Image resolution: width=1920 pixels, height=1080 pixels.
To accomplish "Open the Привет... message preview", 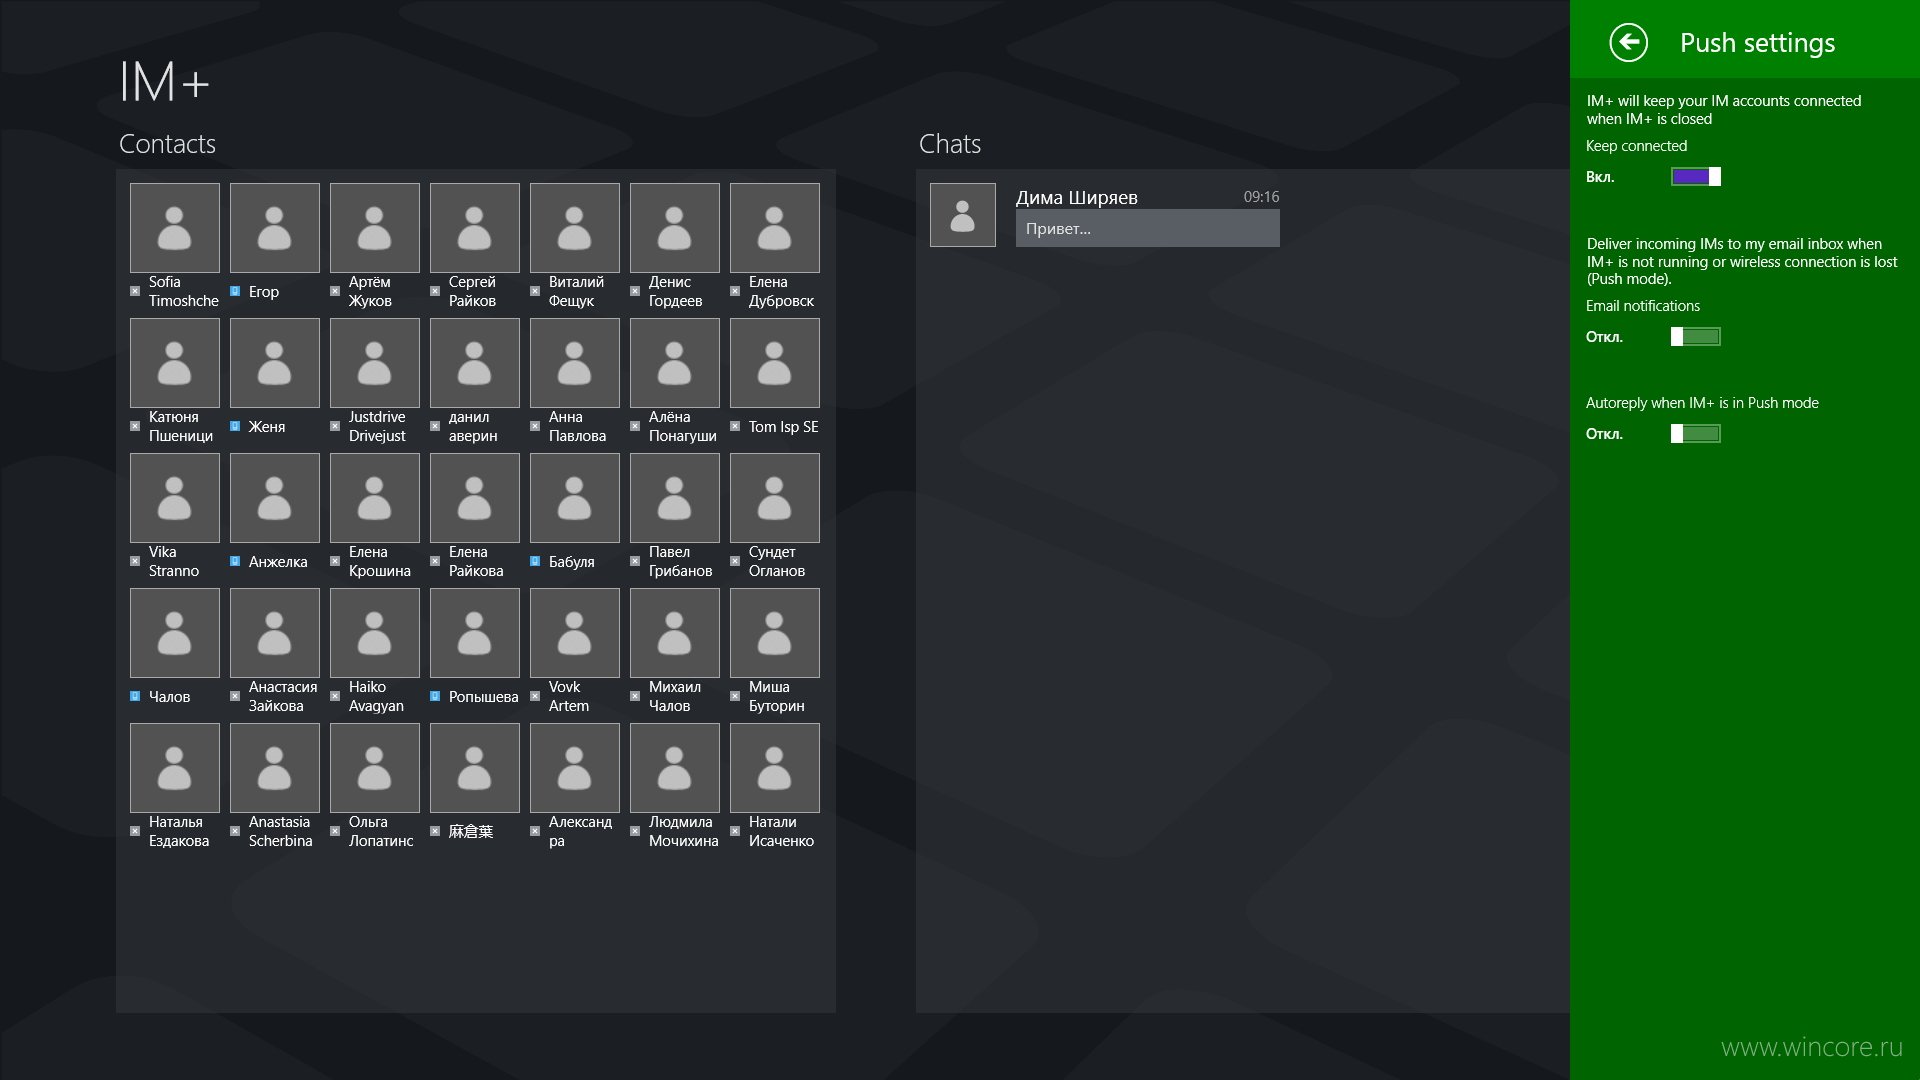I will click(1148, 228).
